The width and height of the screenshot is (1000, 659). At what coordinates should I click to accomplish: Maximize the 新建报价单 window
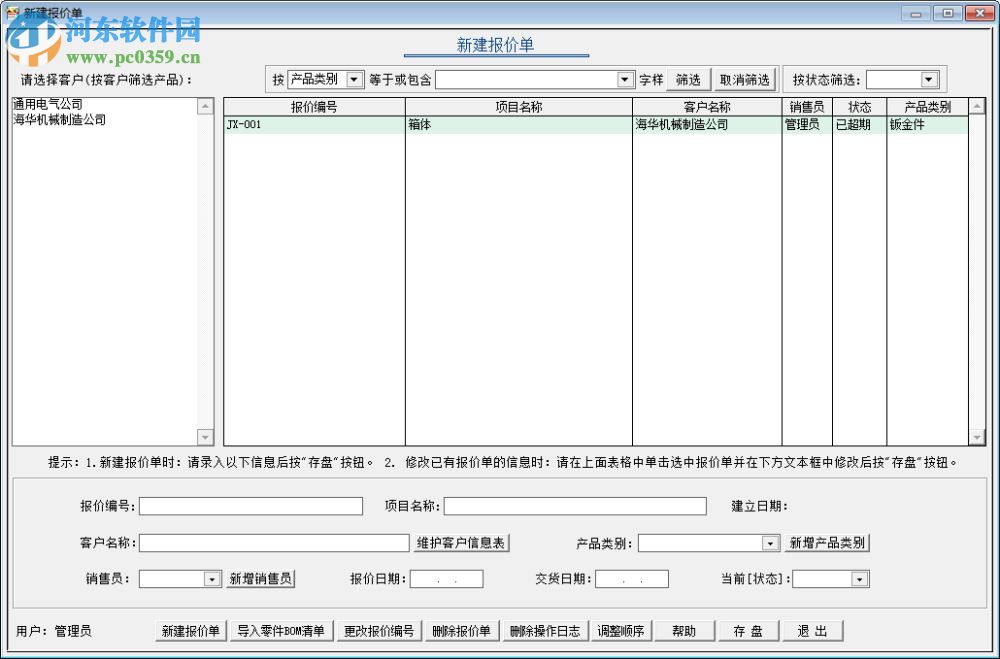(x=947, y=13)
